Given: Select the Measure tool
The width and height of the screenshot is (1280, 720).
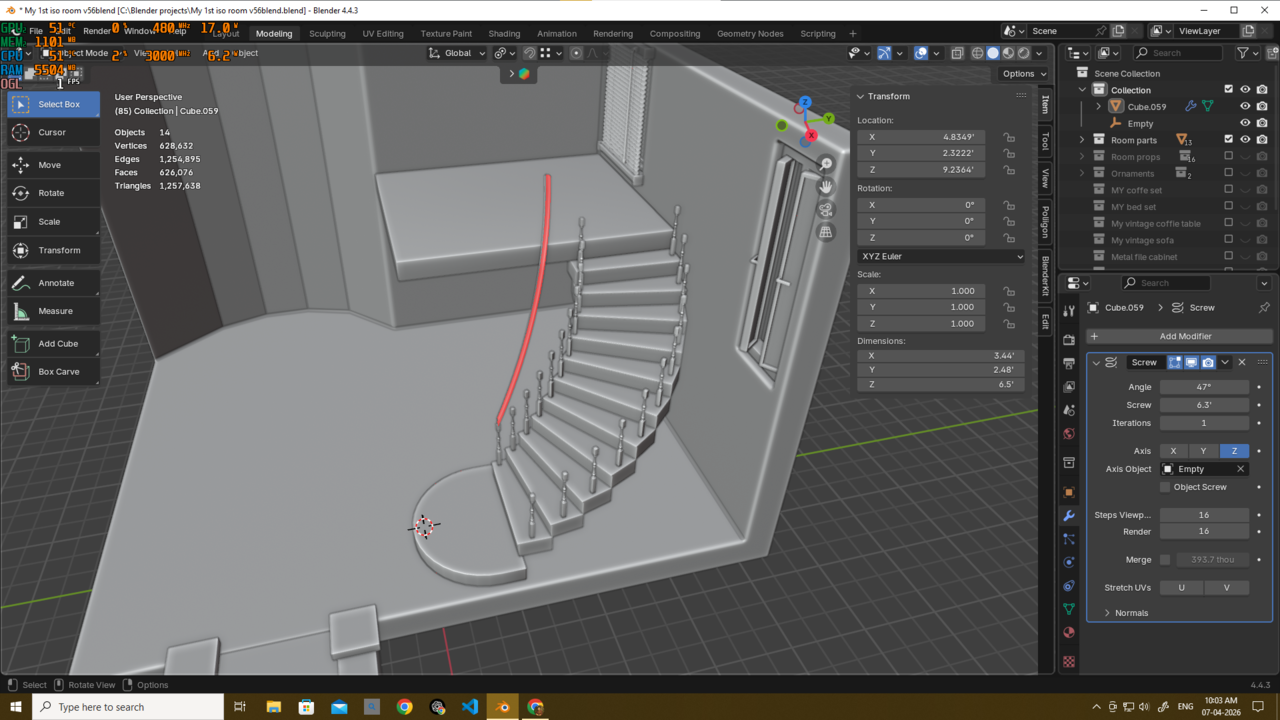Looking at the screenshot, I should coord(52,311).
